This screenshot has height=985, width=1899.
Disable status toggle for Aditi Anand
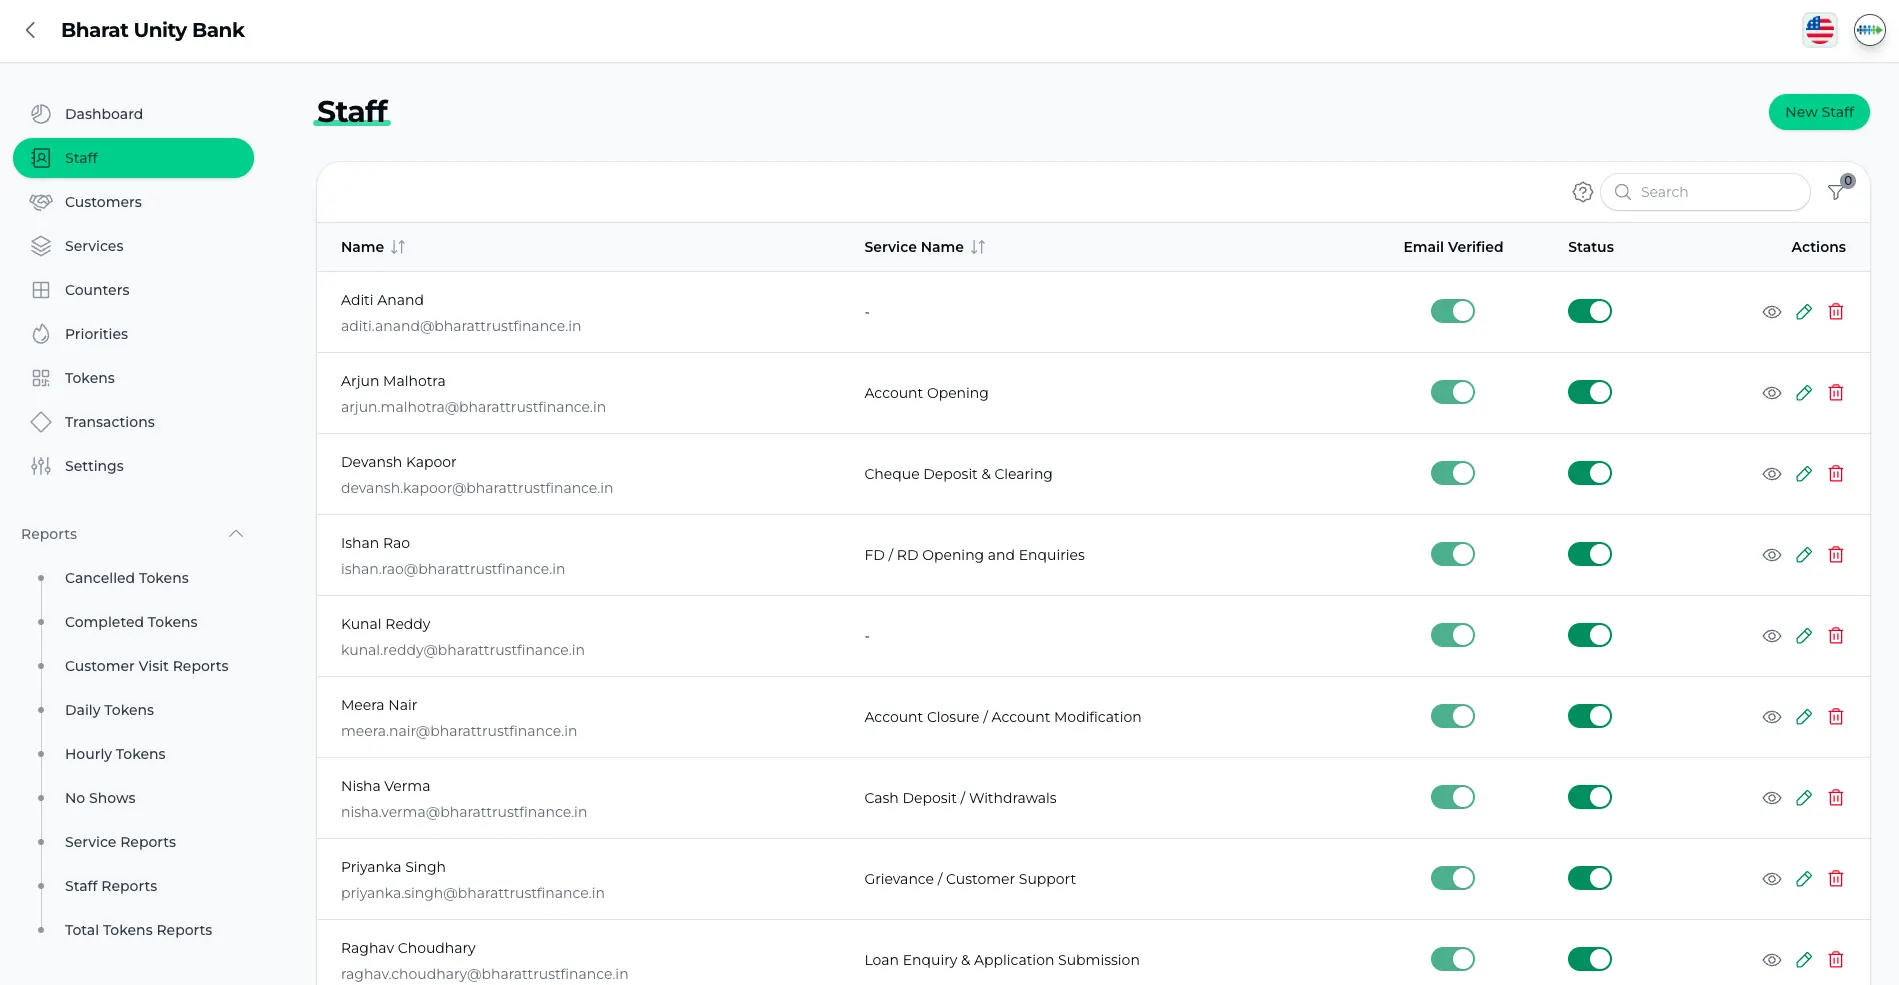pos(1589,312)
